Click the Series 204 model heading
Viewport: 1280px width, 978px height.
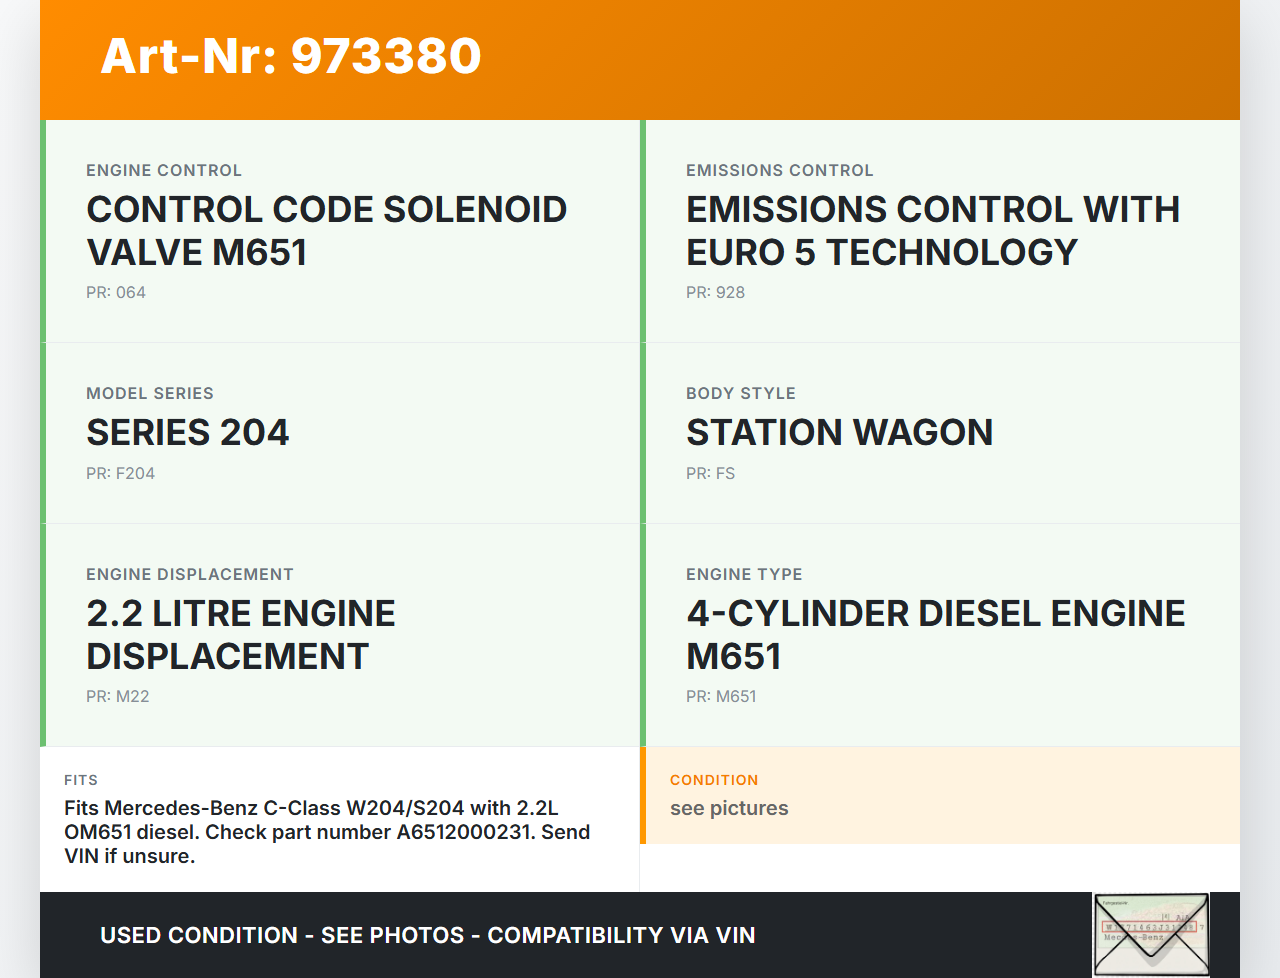coord(188,433)
